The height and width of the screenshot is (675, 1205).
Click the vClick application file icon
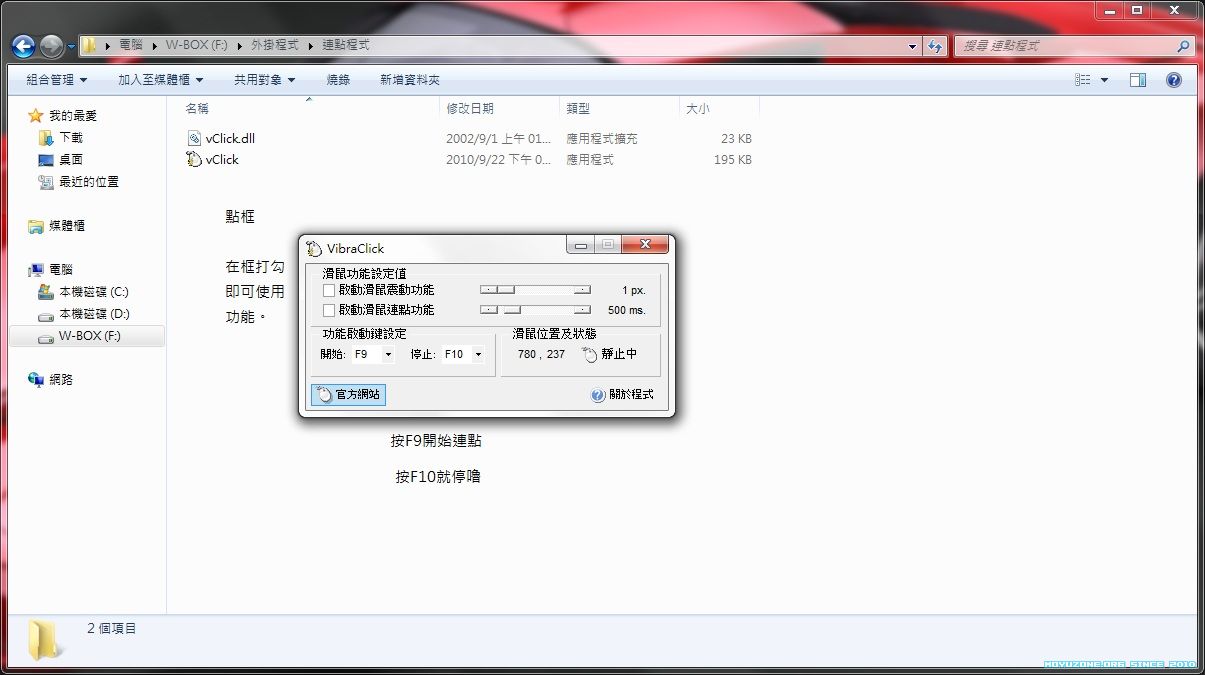click(194, 159)
